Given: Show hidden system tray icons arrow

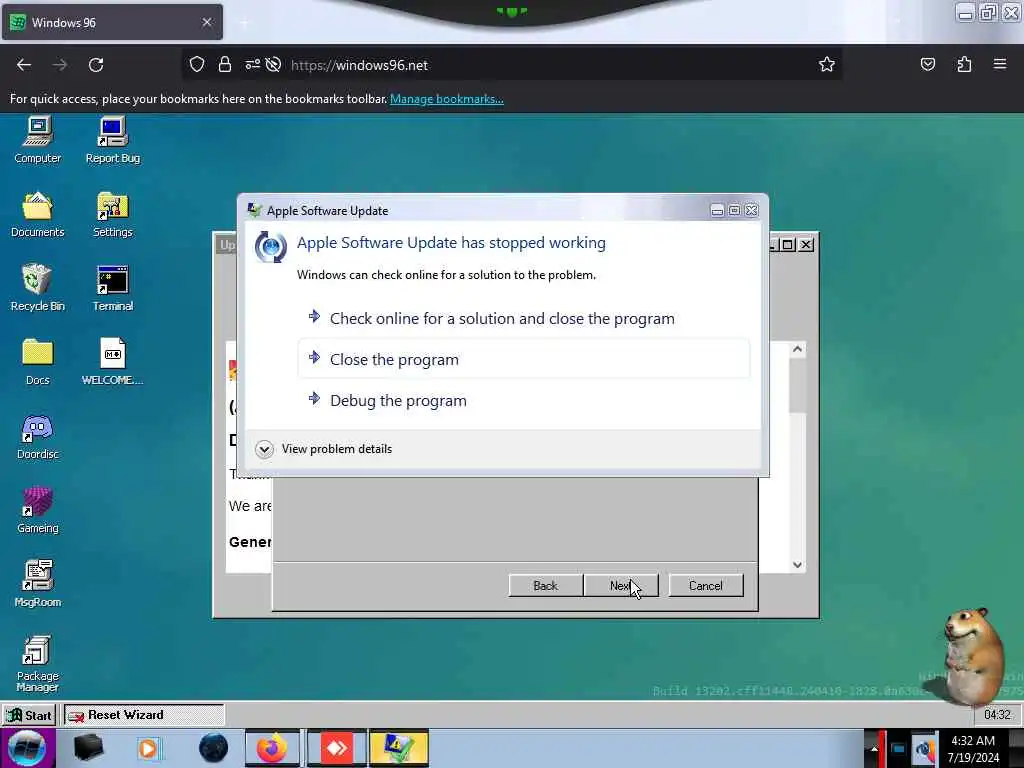Looking at the screenshot, I should point(874,748).
